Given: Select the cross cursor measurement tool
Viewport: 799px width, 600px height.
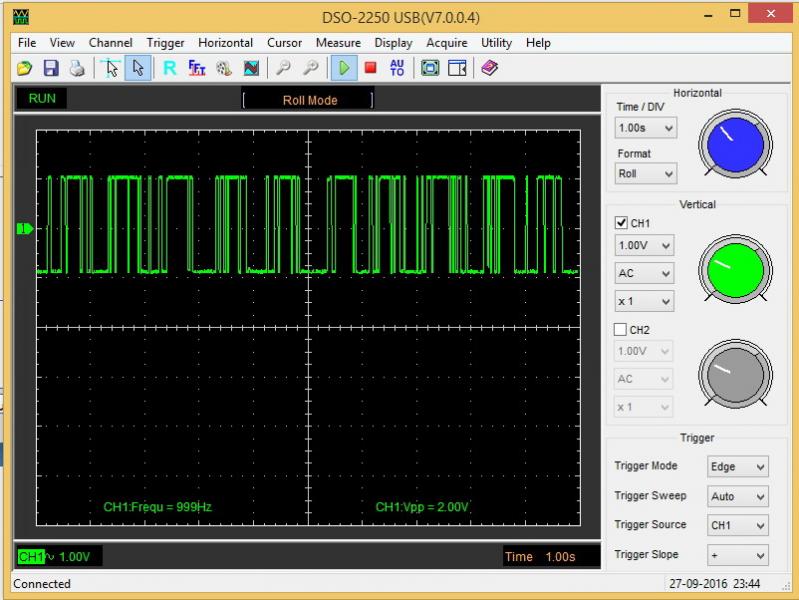Looking at the screenshot, I should [111, 68].
